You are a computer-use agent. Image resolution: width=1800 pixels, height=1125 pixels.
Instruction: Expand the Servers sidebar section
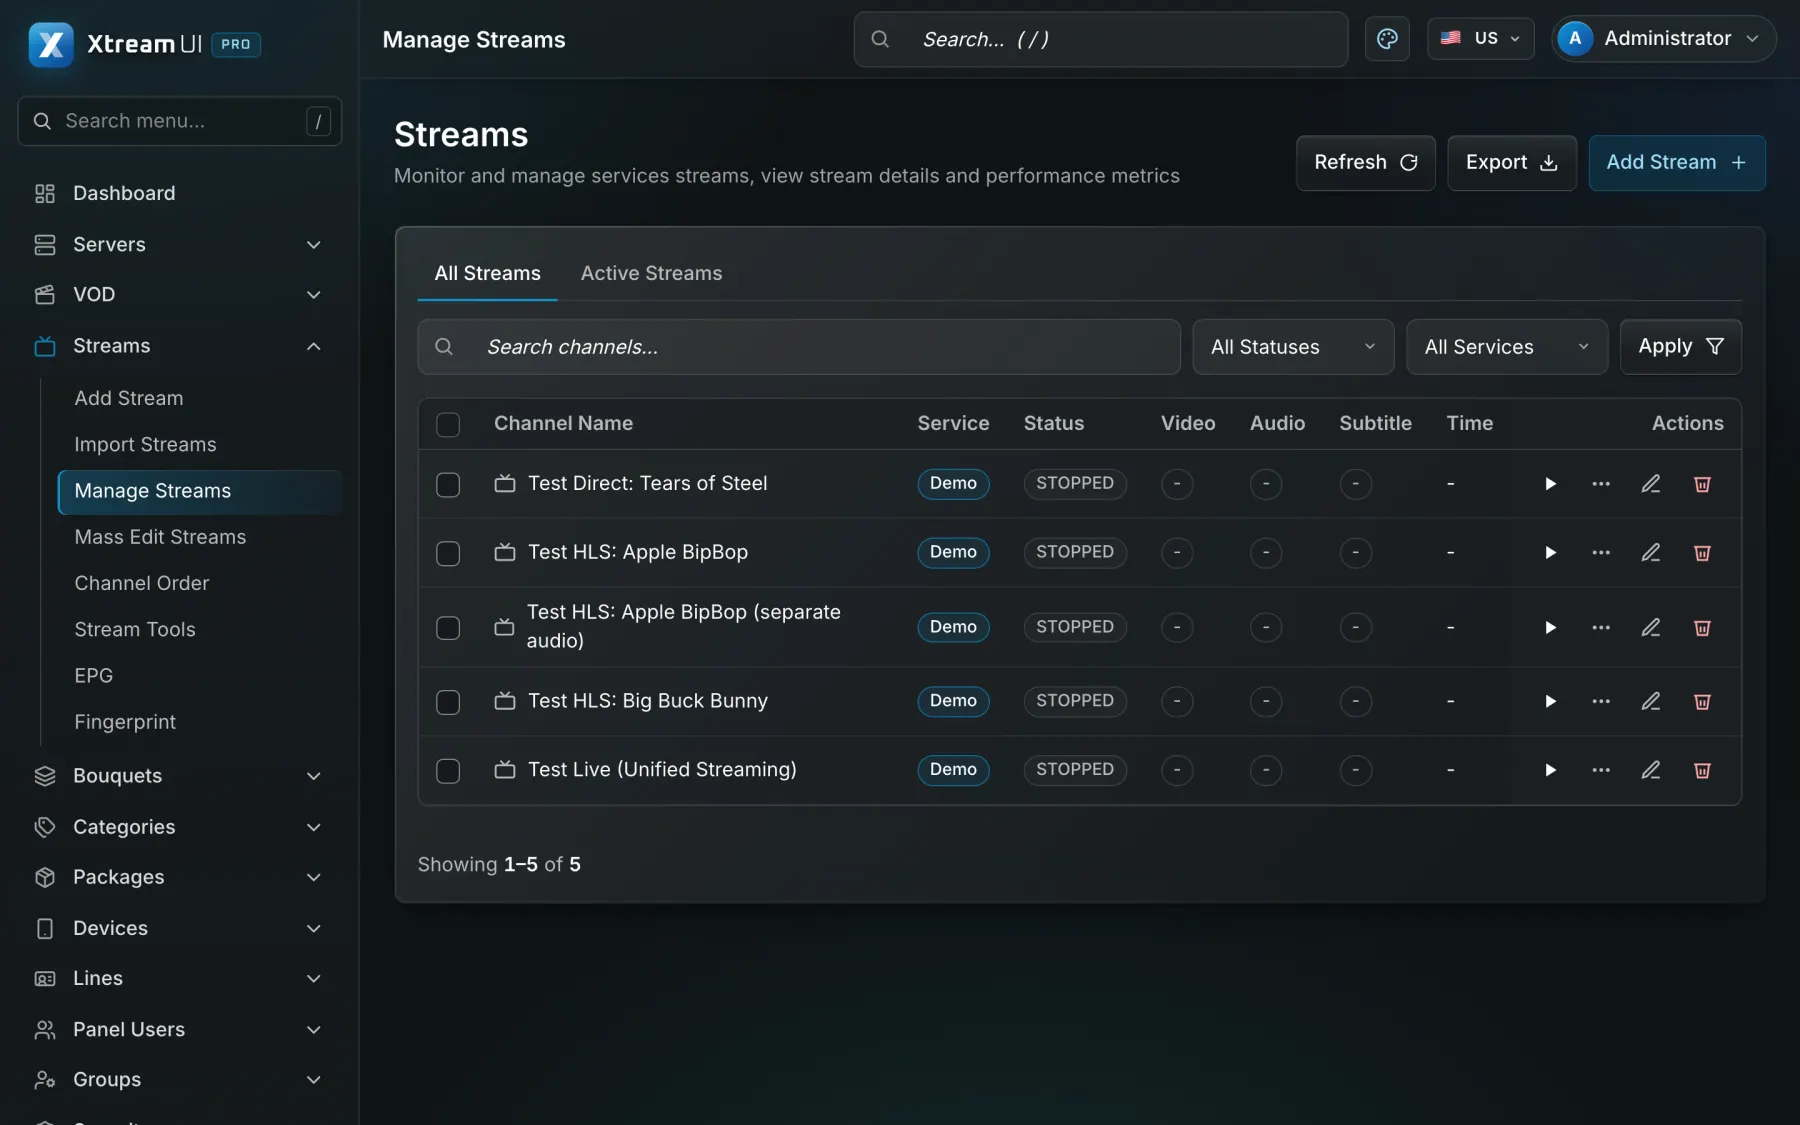click(180, 245)
